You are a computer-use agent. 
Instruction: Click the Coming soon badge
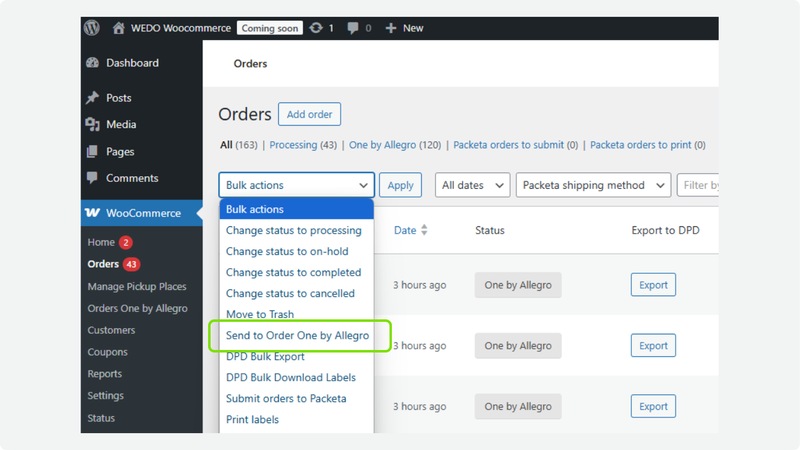coord(269,28)
